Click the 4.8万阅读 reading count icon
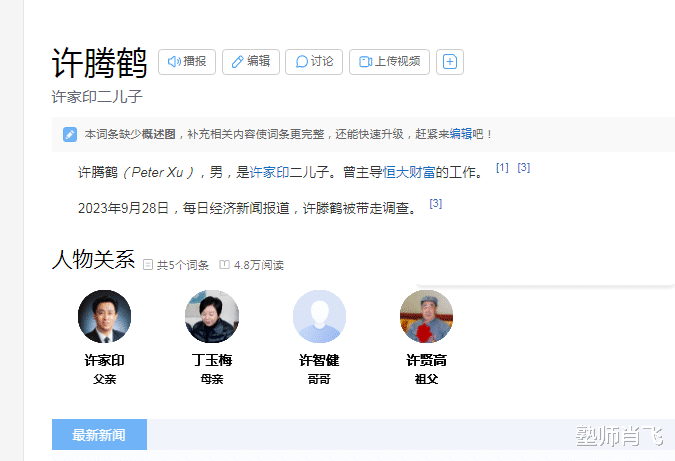 [x=224, y=265]
